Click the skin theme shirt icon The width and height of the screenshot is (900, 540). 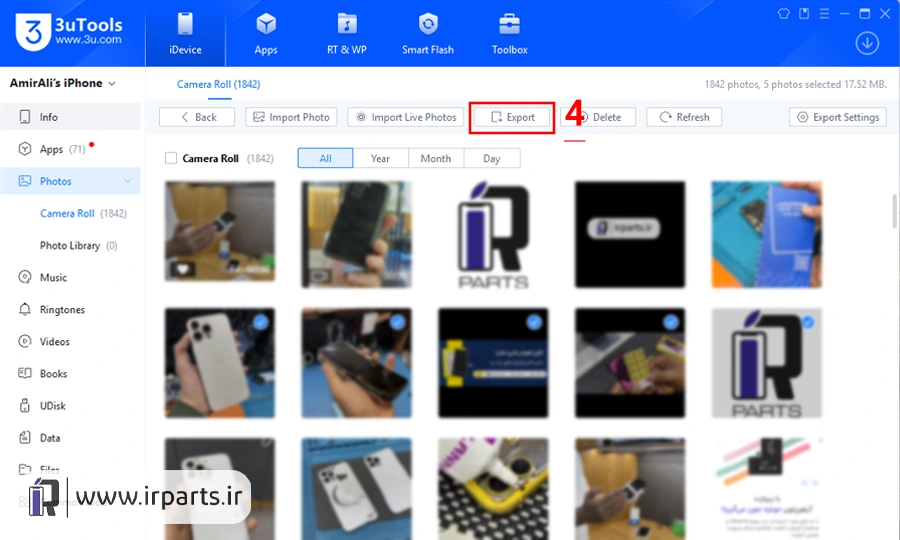[783, 13]
